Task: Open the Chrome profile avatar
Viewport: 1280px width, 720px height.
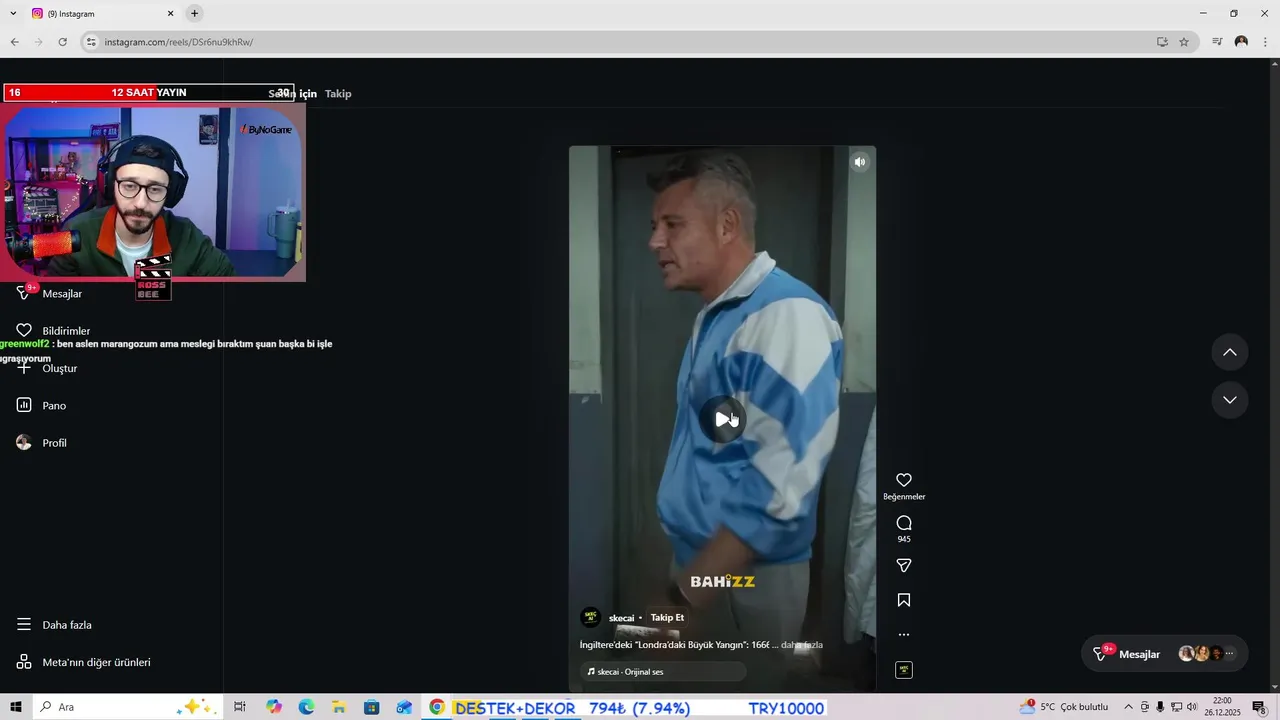Action: click(1241, 42)
